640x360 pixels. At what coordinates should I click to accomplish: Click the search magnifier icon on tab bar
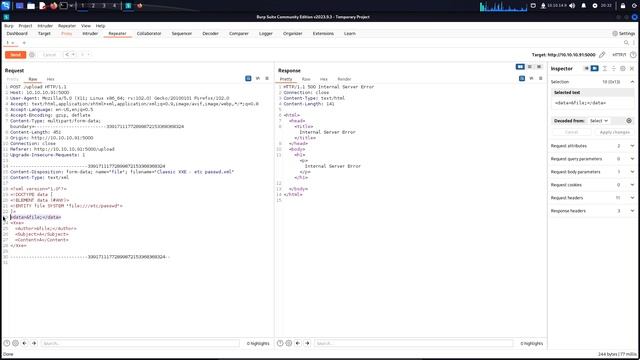(x=626, y=43)
